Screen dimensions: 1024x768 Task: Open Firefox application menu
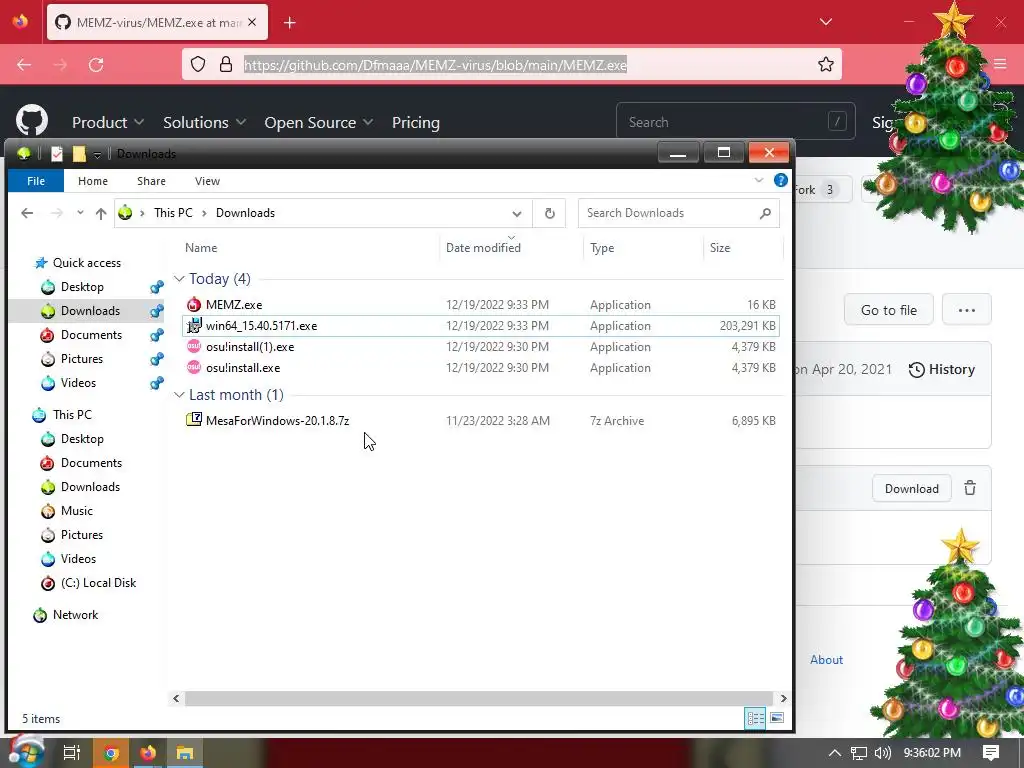[x=1000, y=63]
